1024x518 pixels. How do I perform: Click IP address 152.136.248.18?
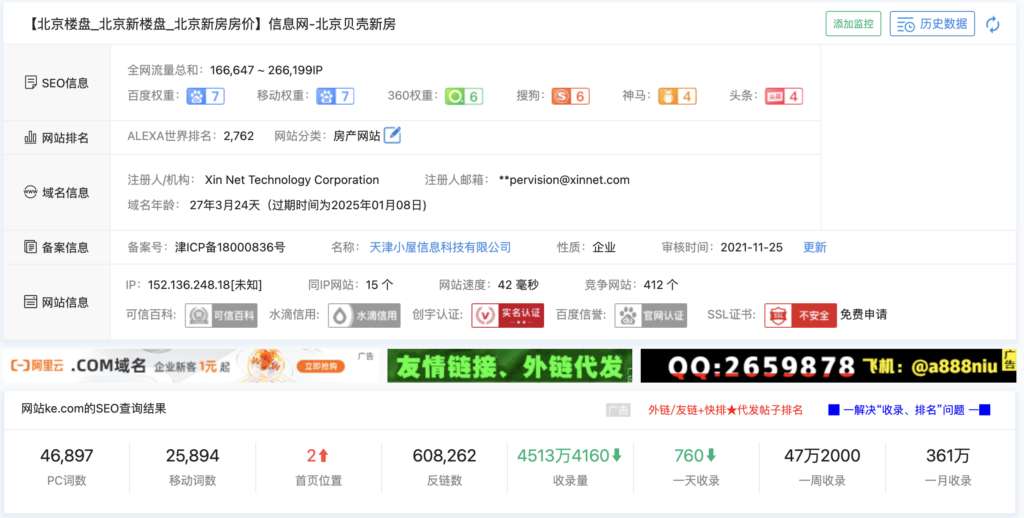205,285
